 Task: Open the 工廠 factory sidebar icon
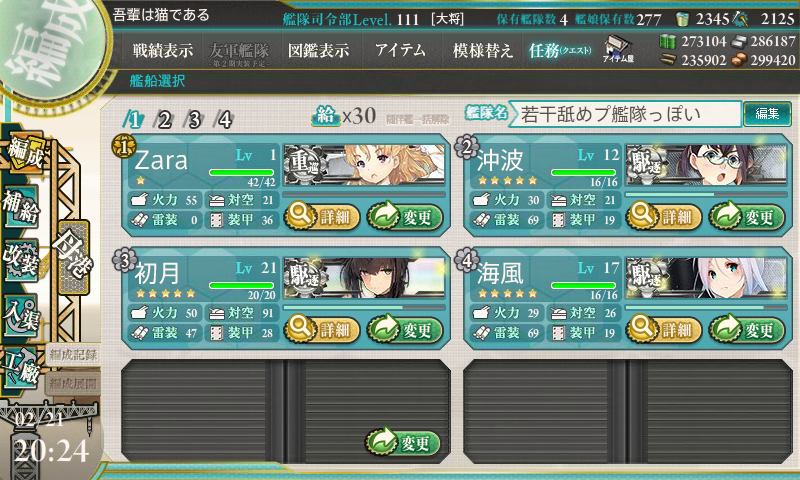(20, 367)
